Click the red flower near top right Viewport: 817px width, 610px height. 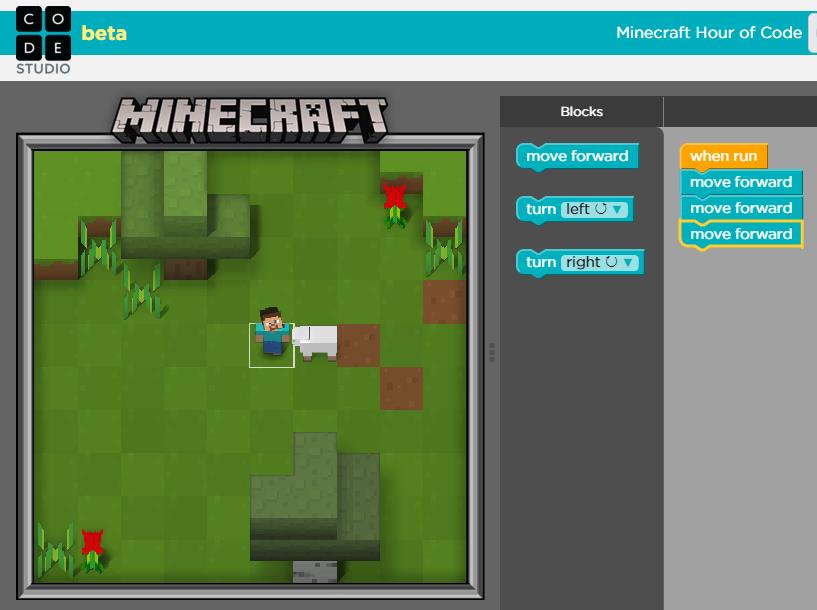pyautogui.click(x=395, y=205)
